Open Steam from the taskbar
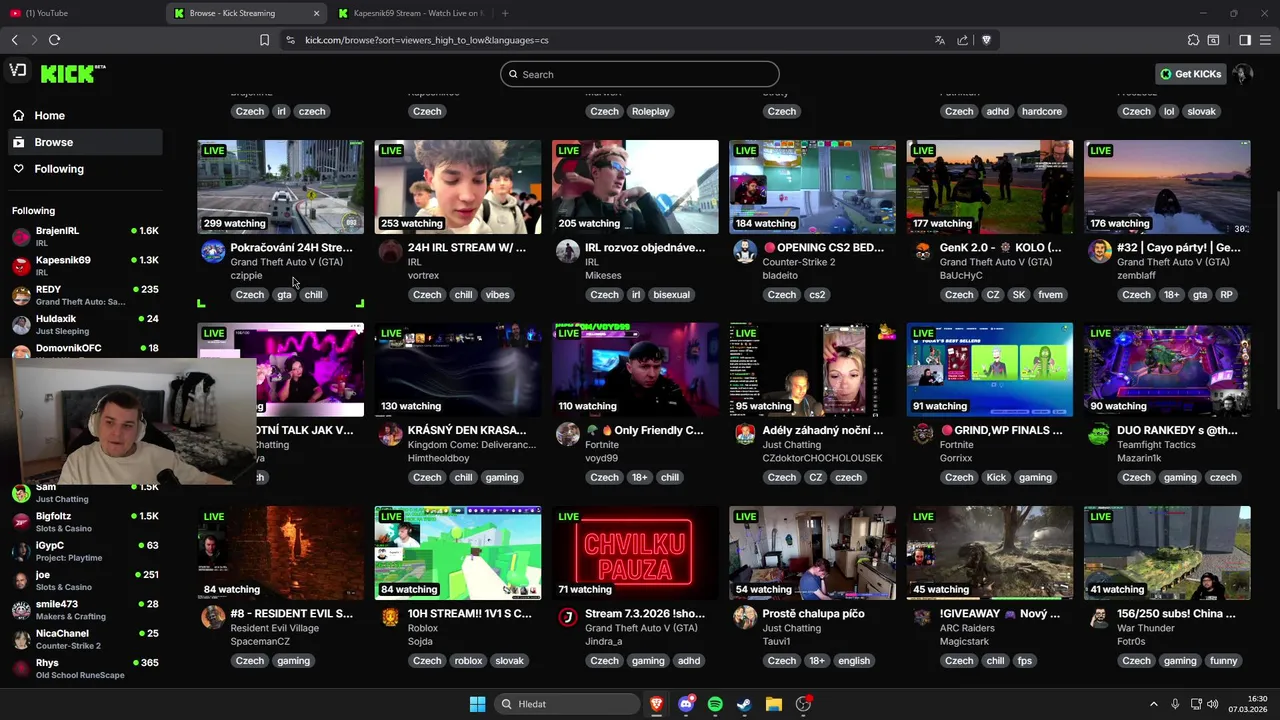 [744, 704]
